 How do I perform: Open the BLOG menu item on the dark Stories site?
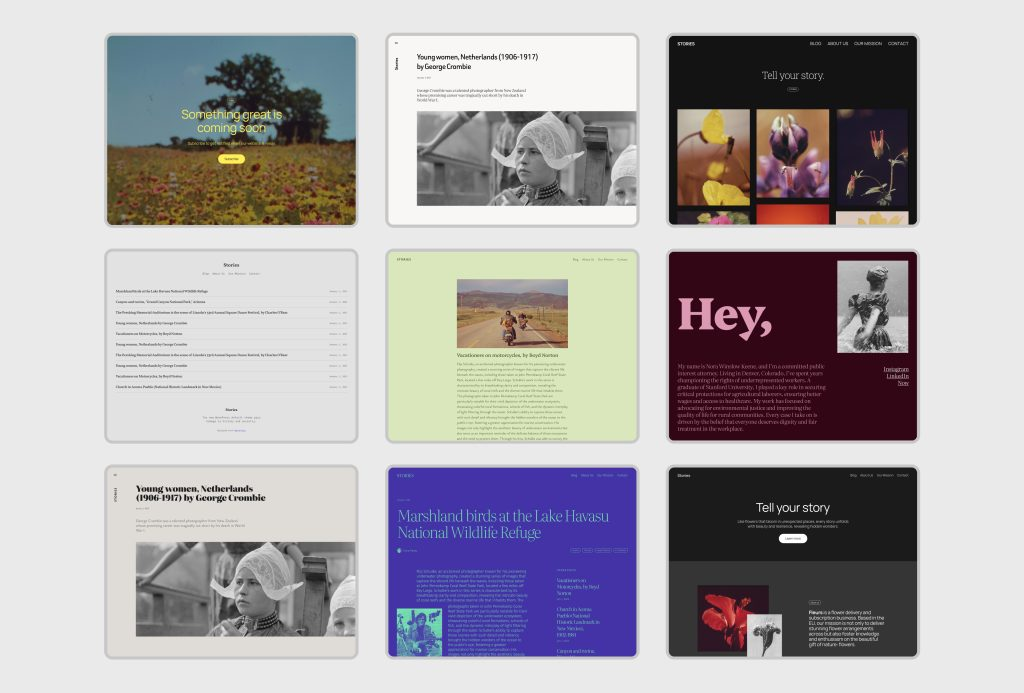pyautogui.click(x=815, y=44)
